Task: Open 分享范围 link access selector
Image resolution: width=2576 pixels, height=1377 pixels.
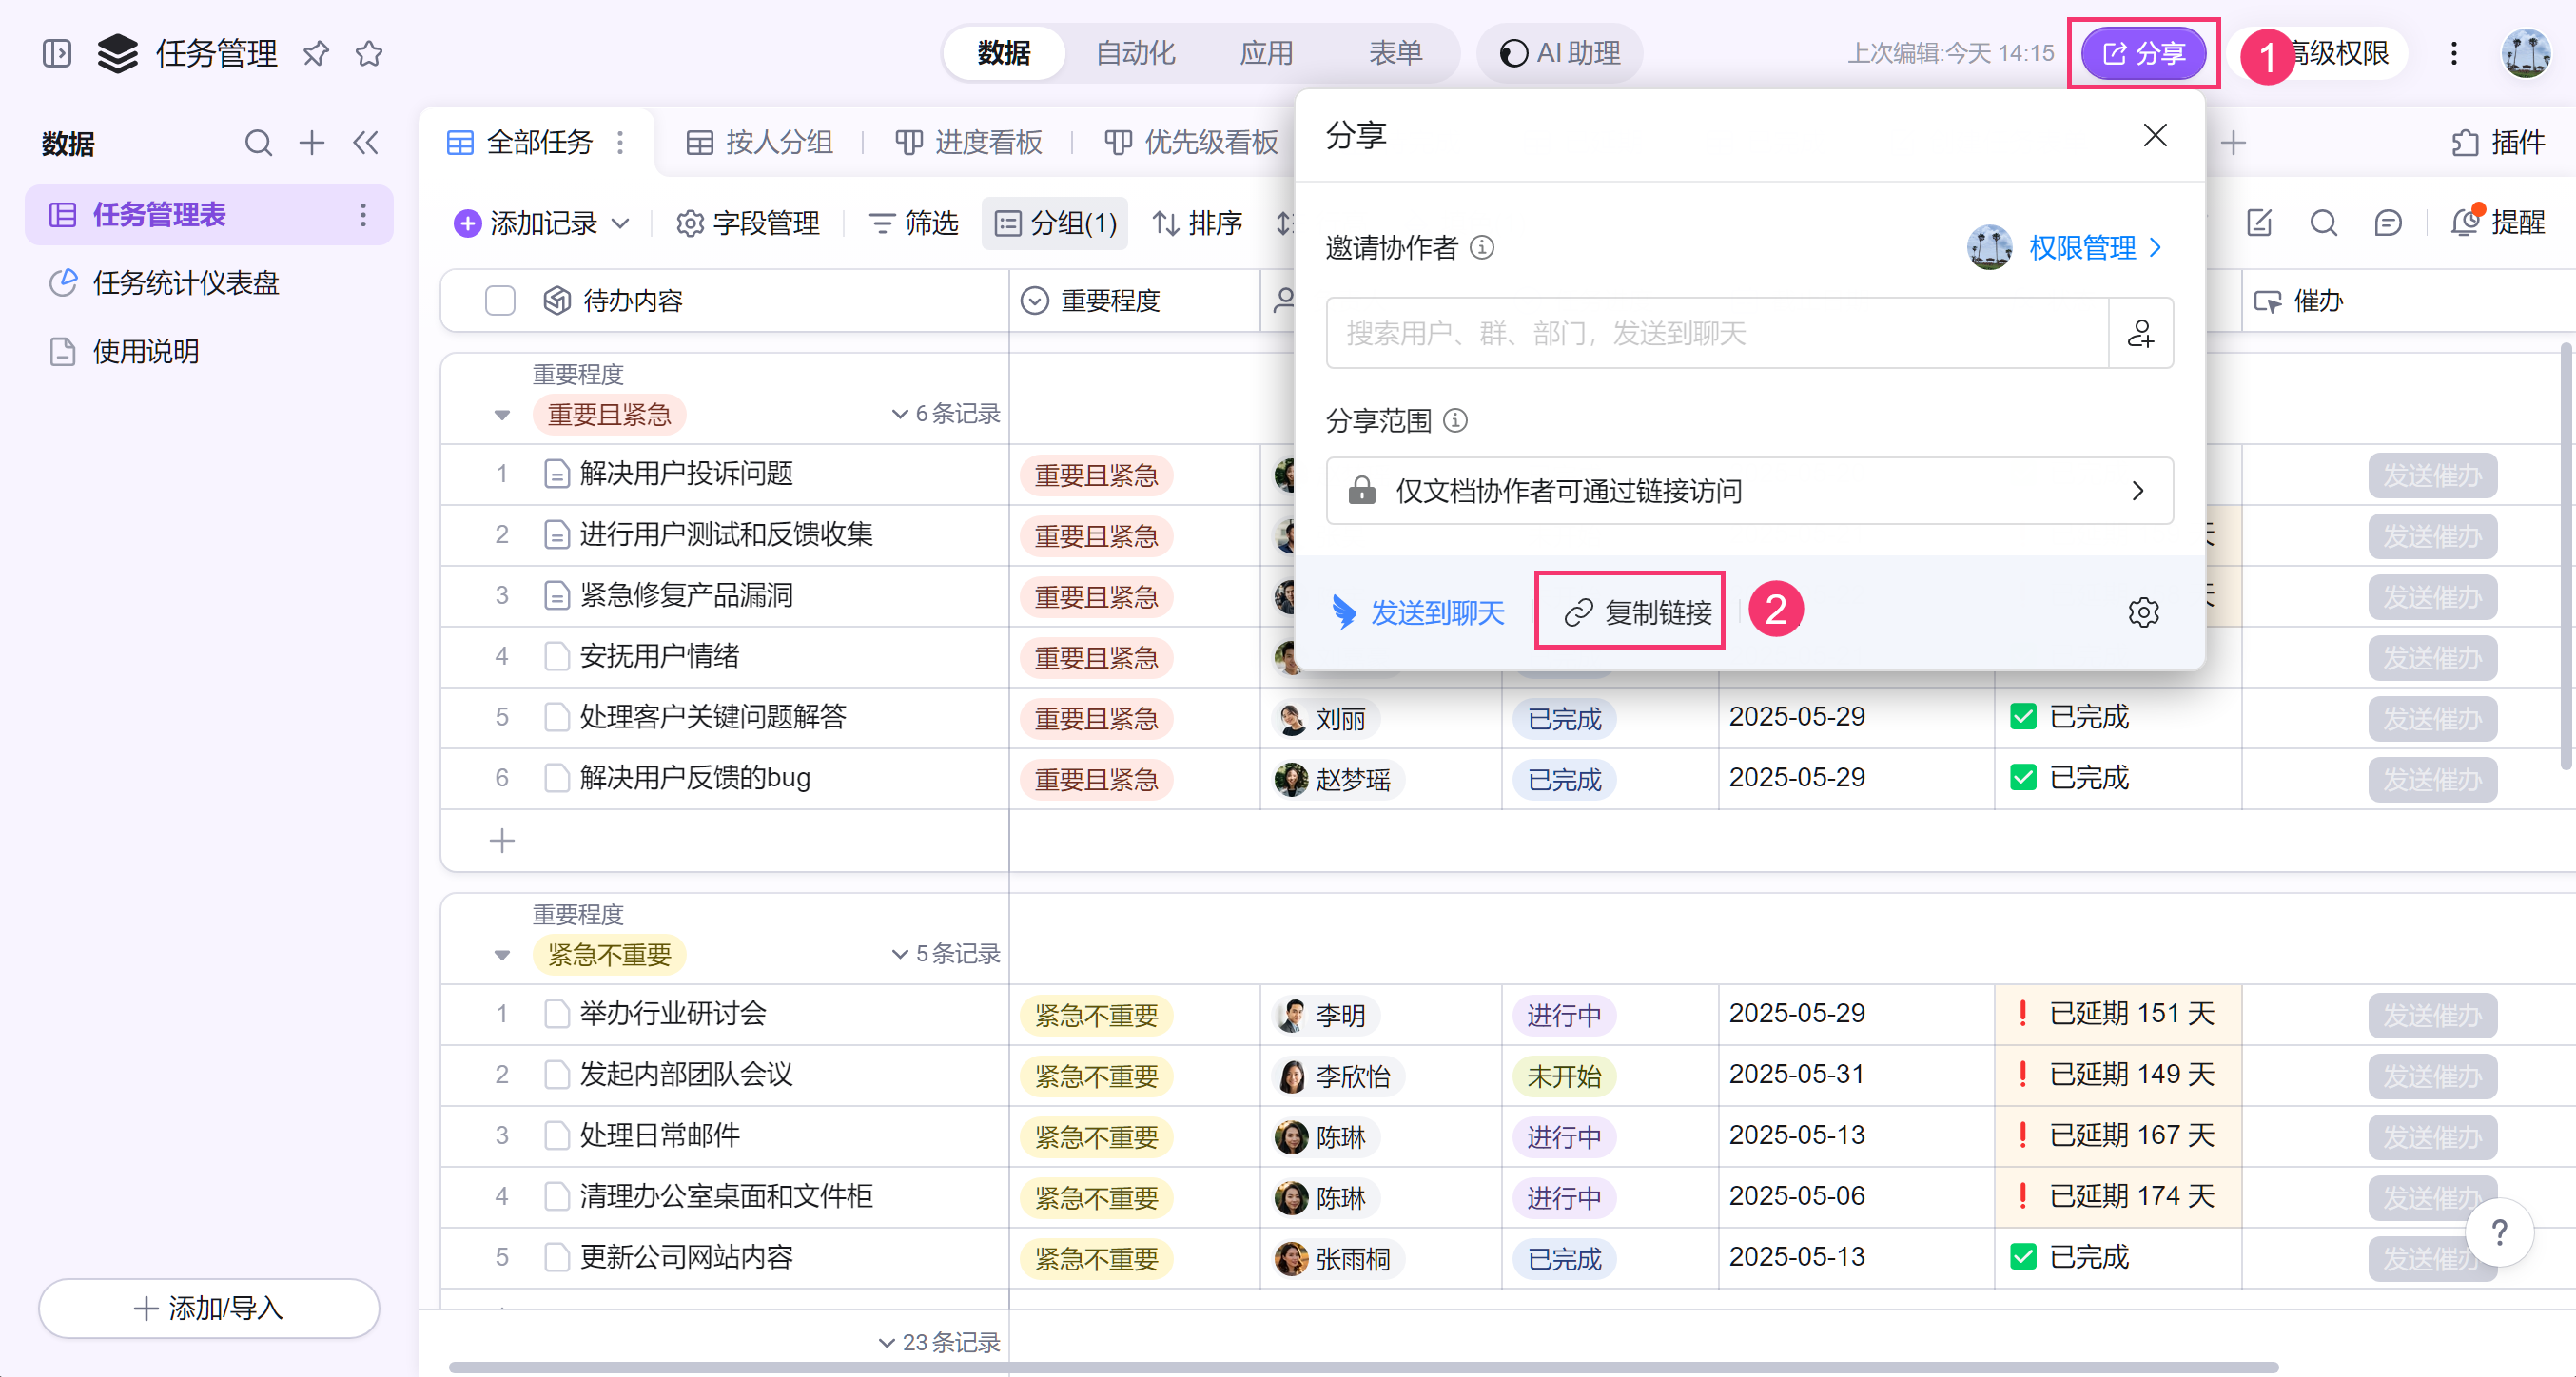Action: tap(1749, 491)
